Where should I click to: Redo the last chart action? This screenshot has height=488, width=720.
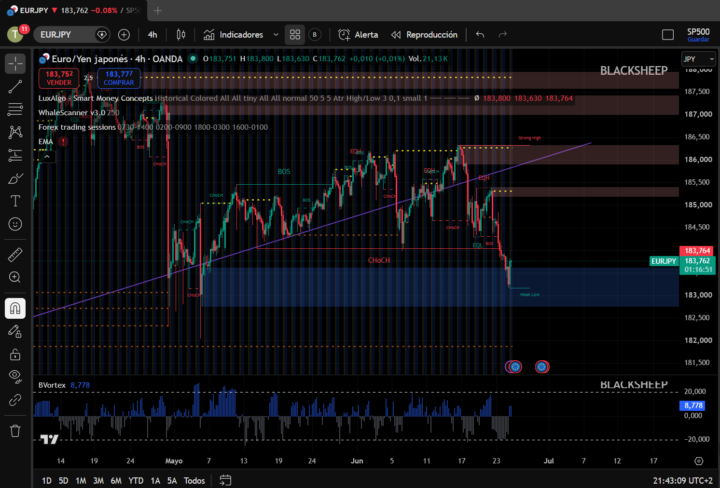pyautogui.click(x=503, y=35)
